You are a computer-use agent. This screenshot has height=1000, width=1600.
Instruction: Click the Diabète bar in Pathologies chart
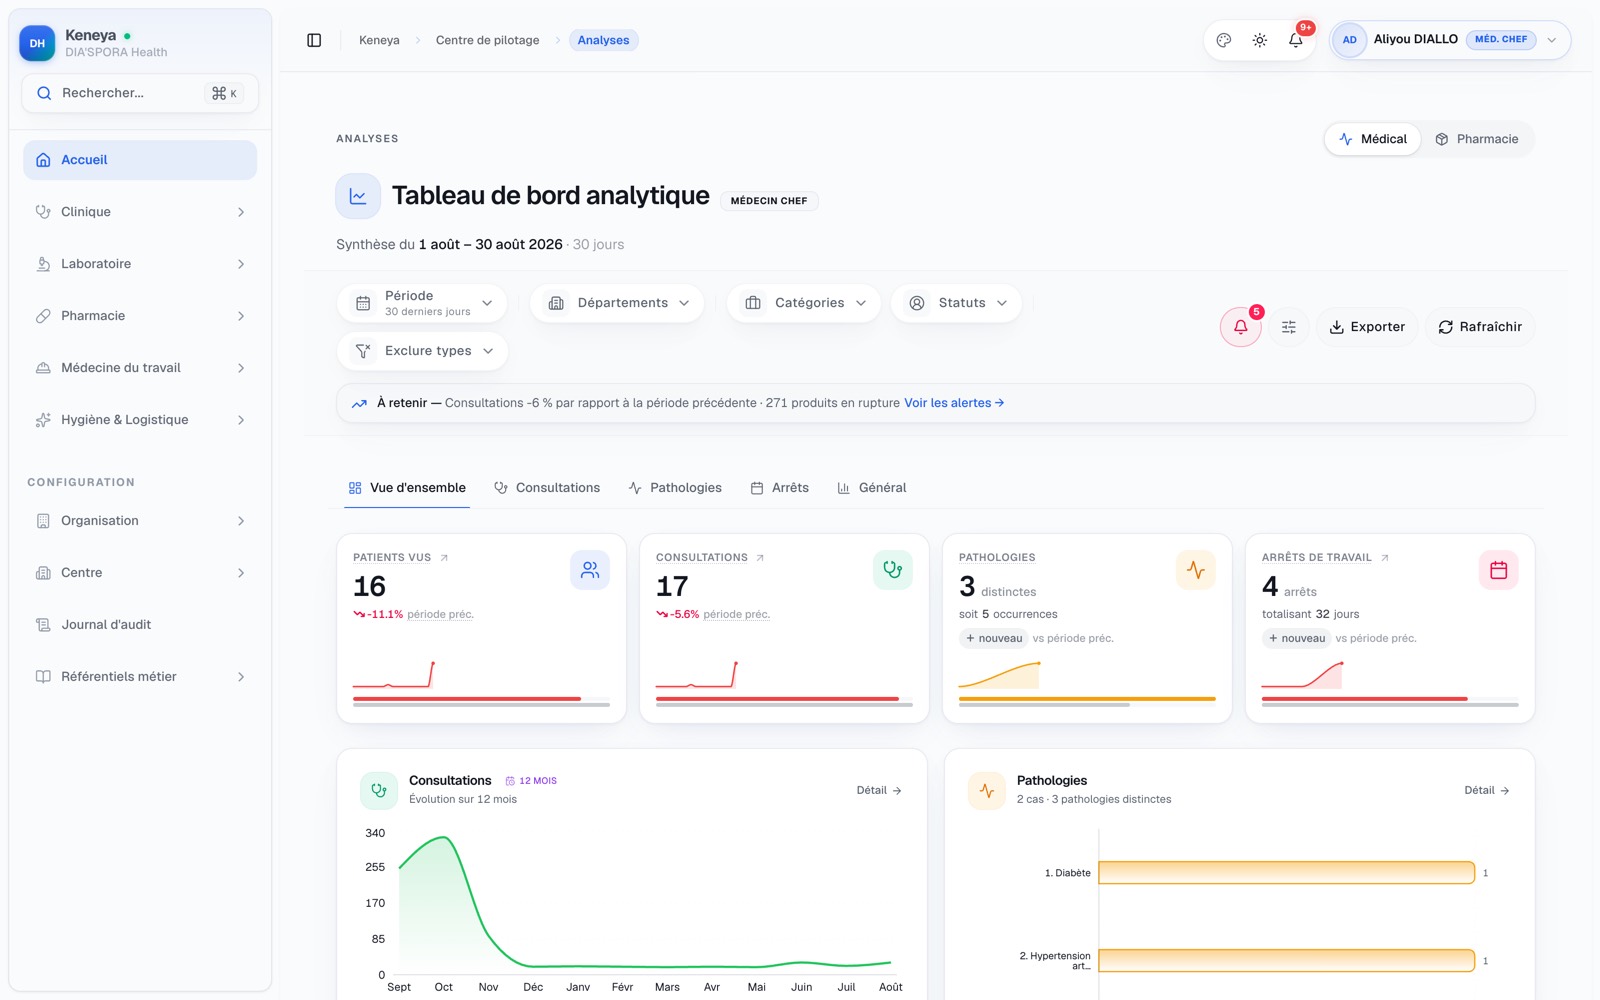pyautogui.click(x=1287, y=873)
